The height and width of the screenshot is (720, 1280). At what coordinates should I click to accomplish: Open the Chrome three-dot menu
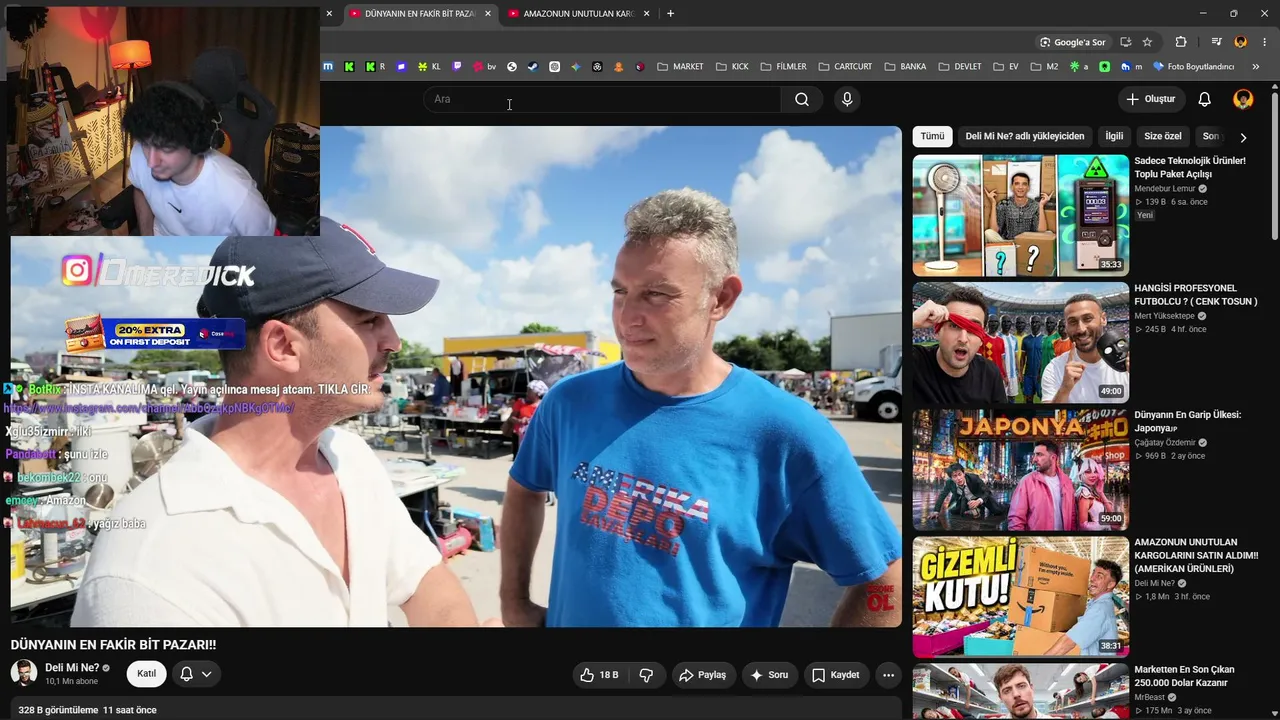(x=1263, y=42)
